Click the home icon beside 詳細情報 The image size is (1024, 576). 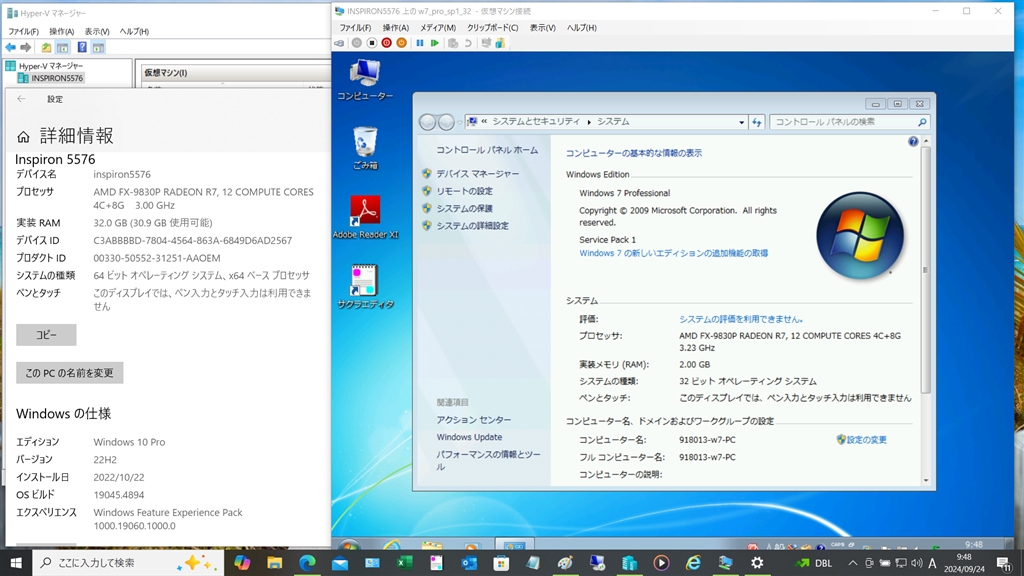24,136
